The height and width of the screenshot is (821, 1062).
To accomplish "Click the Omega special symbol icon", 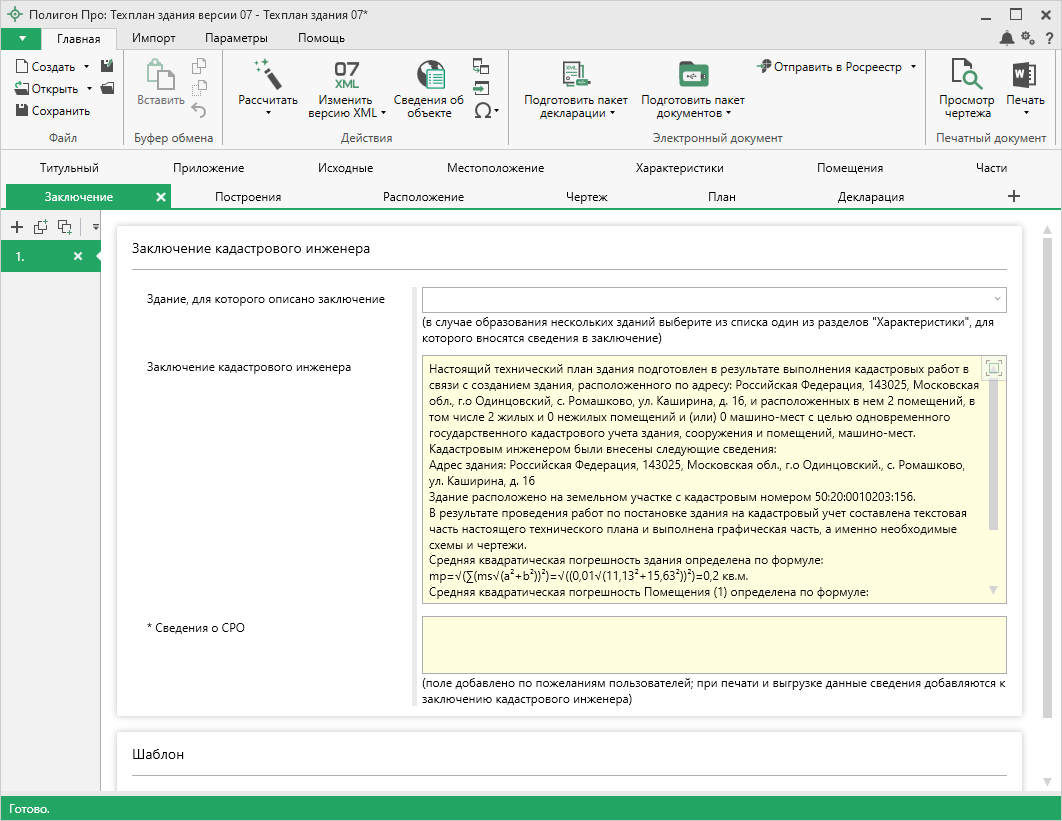I will pos(482,111).
